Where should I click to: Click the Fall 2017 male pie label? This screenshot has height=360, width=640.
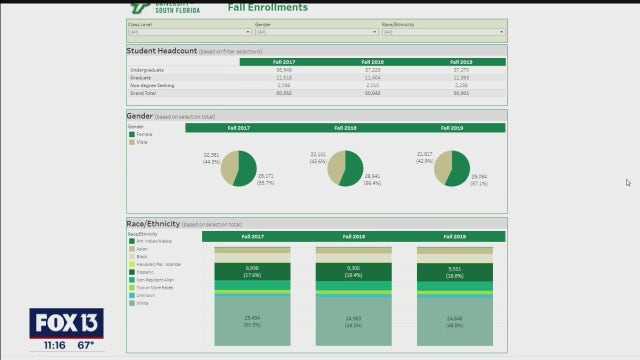211,158
